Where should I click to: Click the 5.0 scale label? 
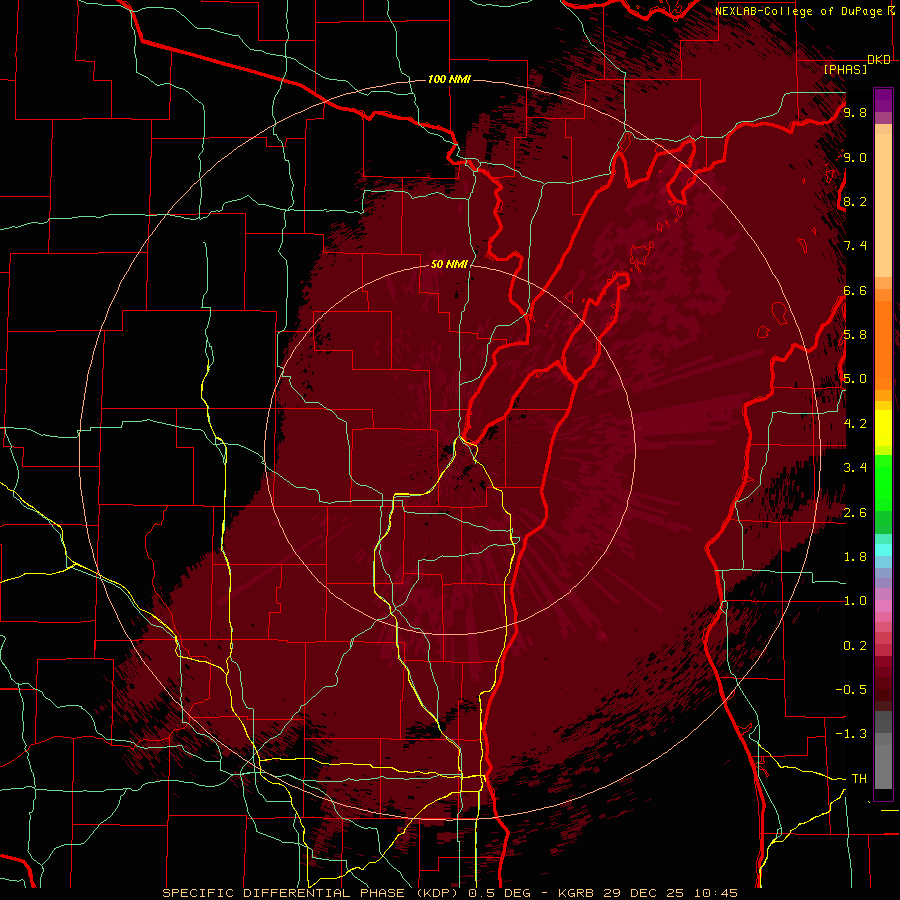click(855, 379)
